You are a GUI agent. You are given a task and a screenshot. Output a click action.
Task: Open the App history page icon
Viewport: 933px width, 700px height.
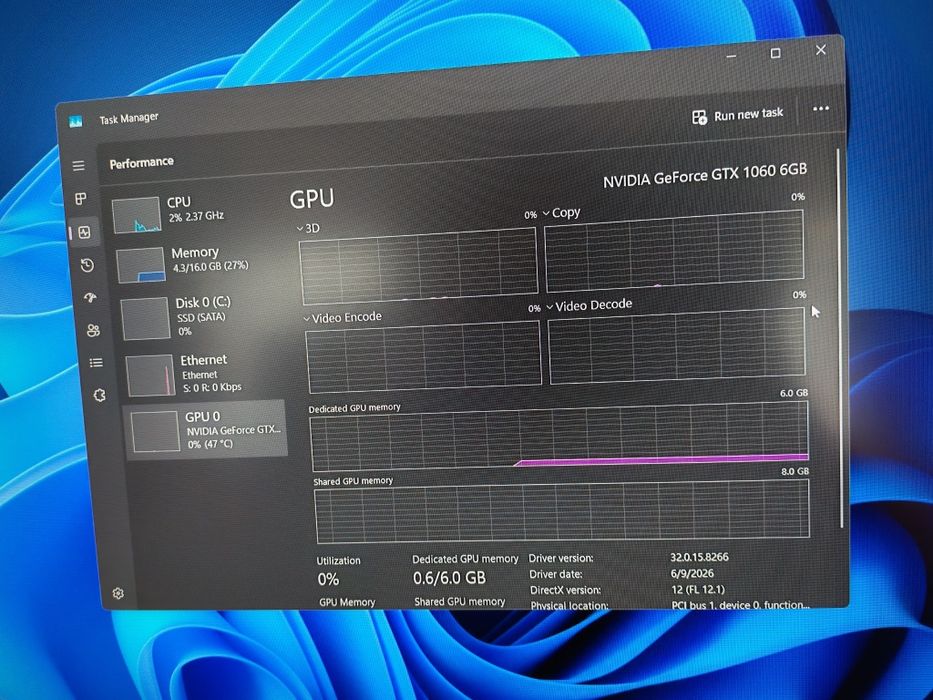pyautogui.click(x=87, y=265)
